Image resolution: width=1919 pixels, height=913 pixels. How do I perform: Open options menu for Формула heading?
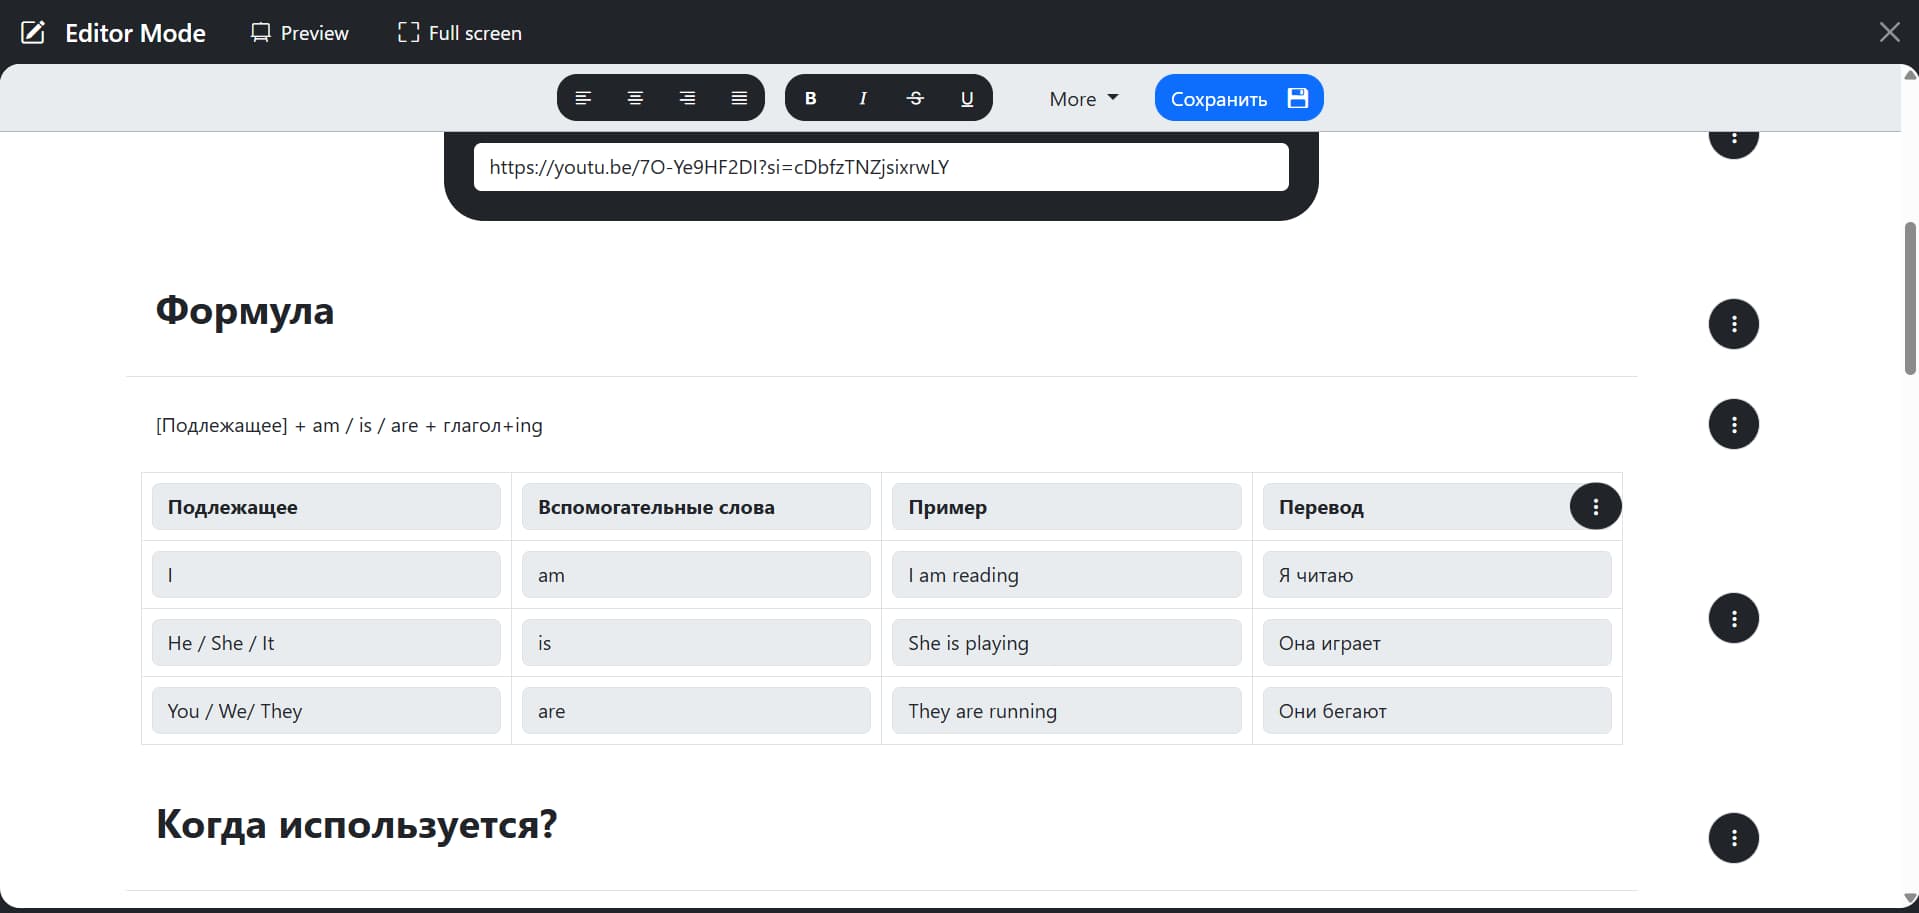click(1733, 324)
